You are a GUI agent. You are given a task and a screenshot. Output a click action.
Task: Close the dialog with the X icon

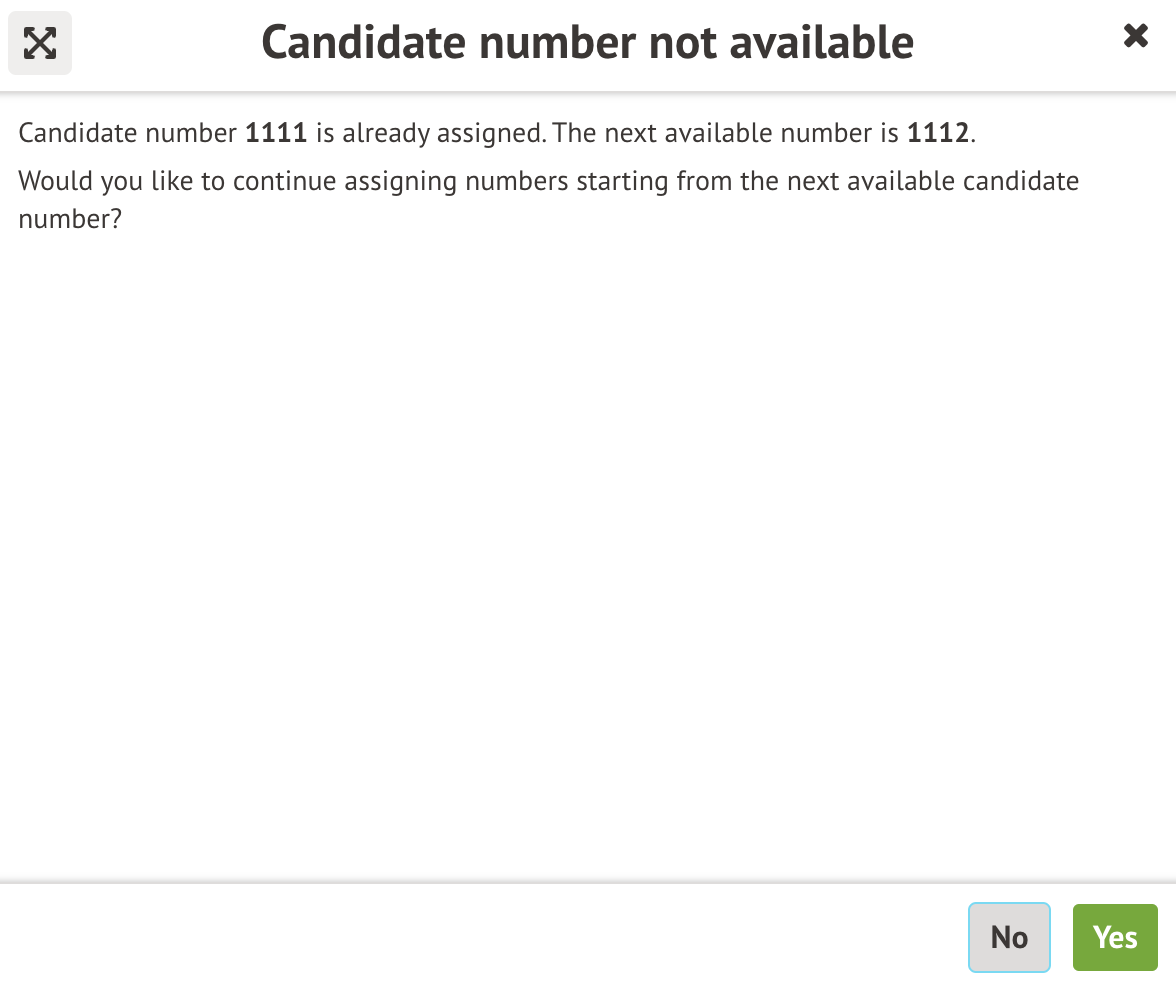click(1135, 37)
